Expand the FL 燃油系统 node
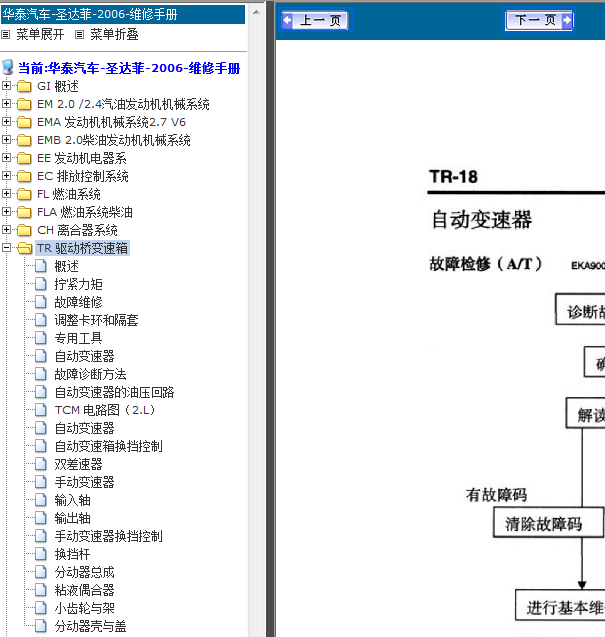605x637 pixels. point(6,193)
